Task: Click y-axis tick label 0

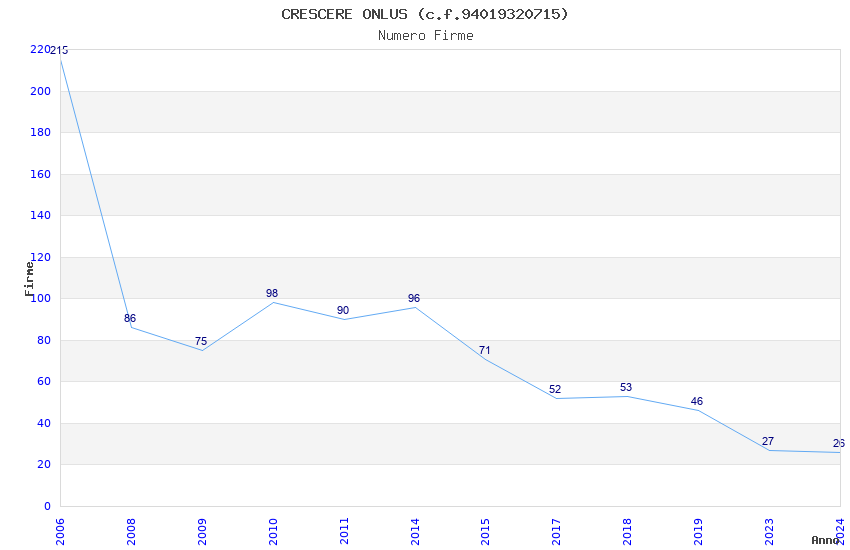Action: click(x=47, y=507)
